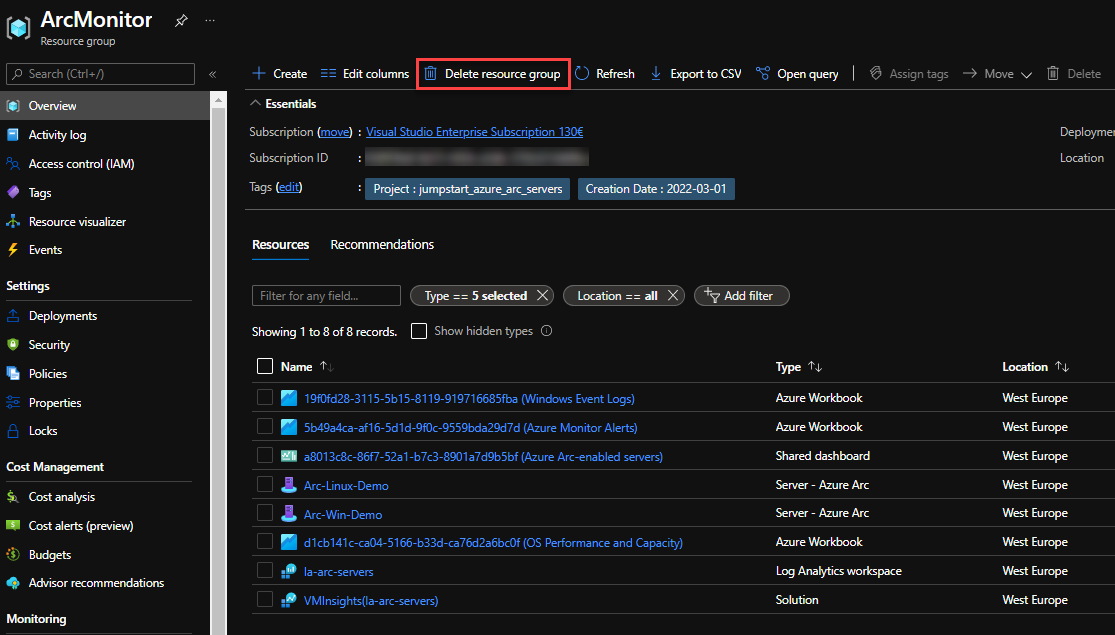Select the Arc-Win-Demo row checkbox

click(x=265, y=513)
